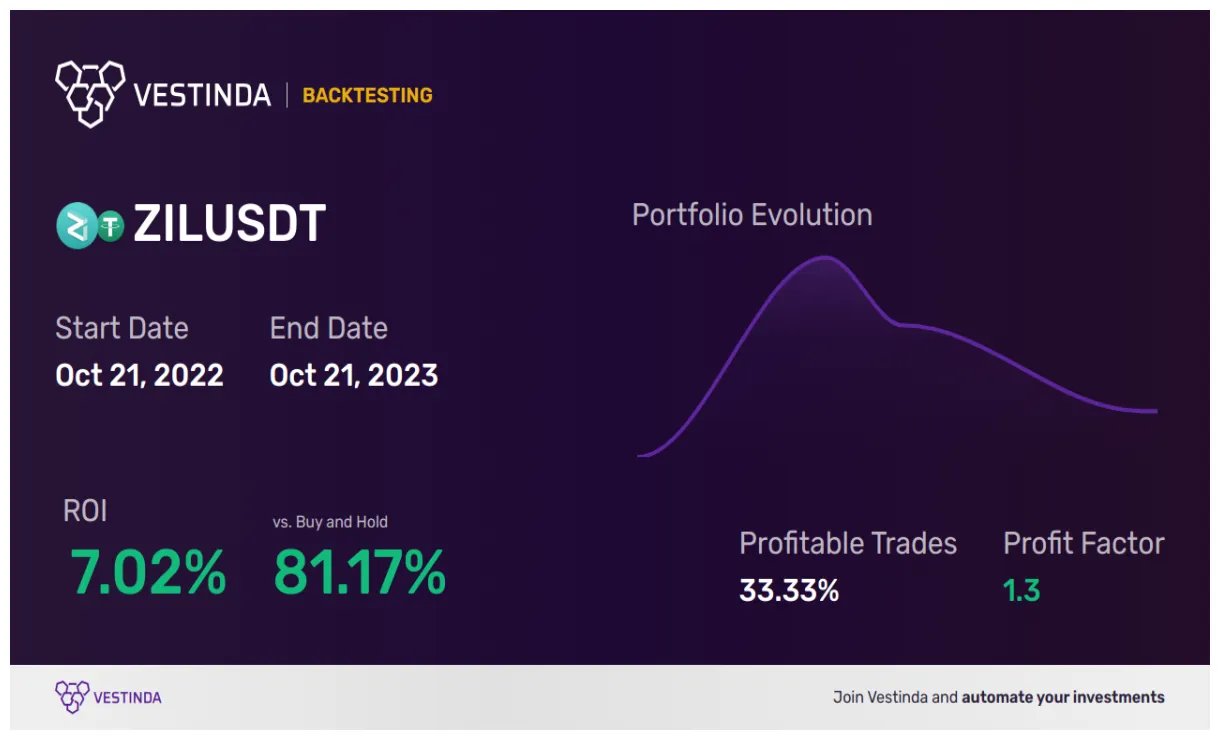
Task: Click the Profit Factor value 1.3
Action: (x=1021, y=591)
